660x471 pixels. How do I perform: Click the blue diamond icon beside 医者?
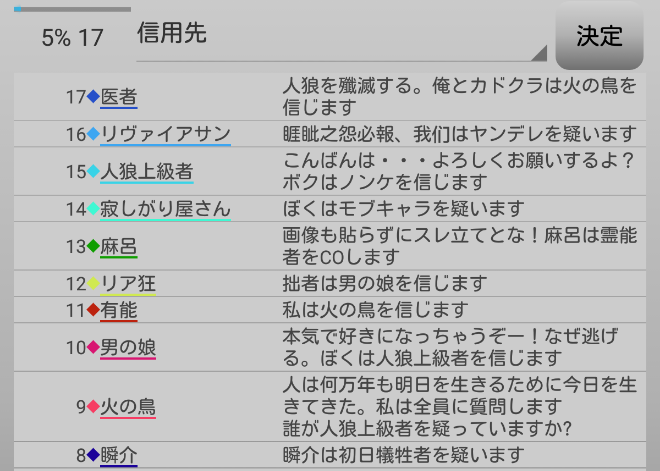94,97
